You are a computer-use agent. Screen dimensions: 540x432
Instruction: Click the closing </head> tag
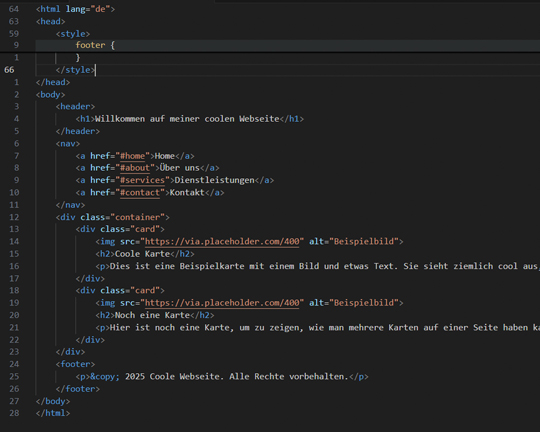53,82
